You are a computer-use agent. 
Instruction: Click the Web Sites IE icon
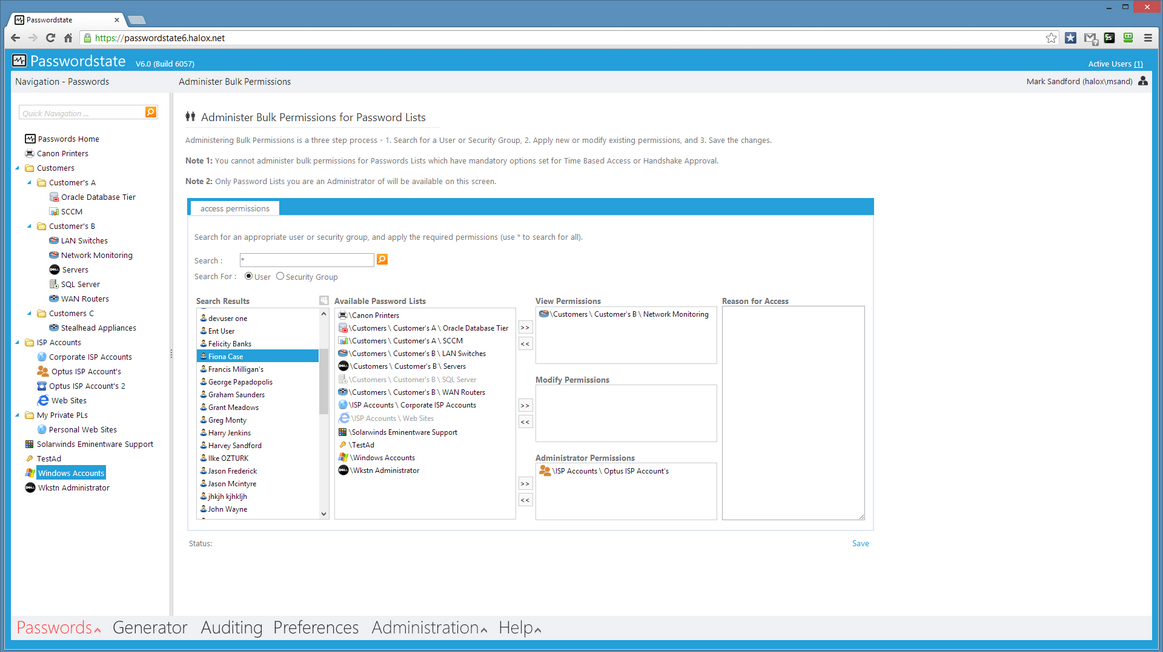(42, 401)
